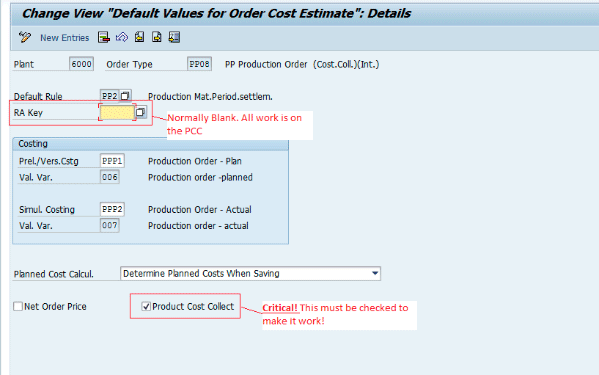Click the Val. Var. field 007
The height and width of the screenshot is (375, 599).
point(110,225)
